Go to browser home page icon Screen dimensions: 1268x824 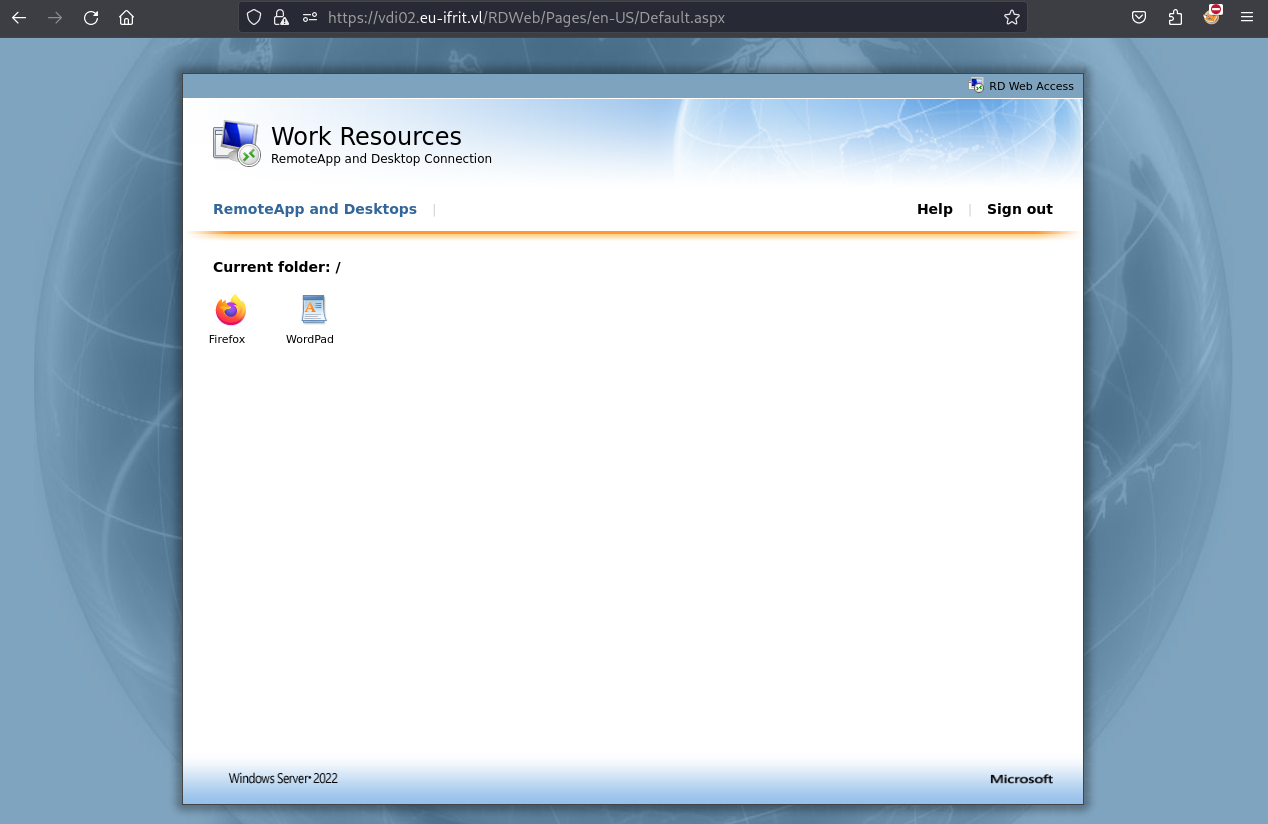click(x=126, y=17)
